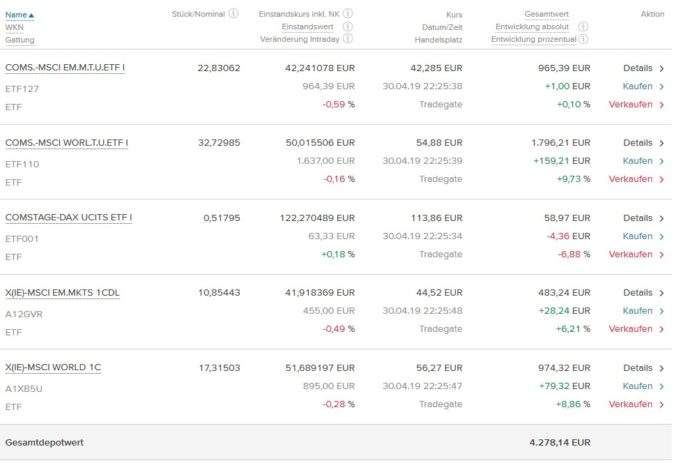Click the Kurs column header
The image size is (676, 463).
click(x=454, y=15)
